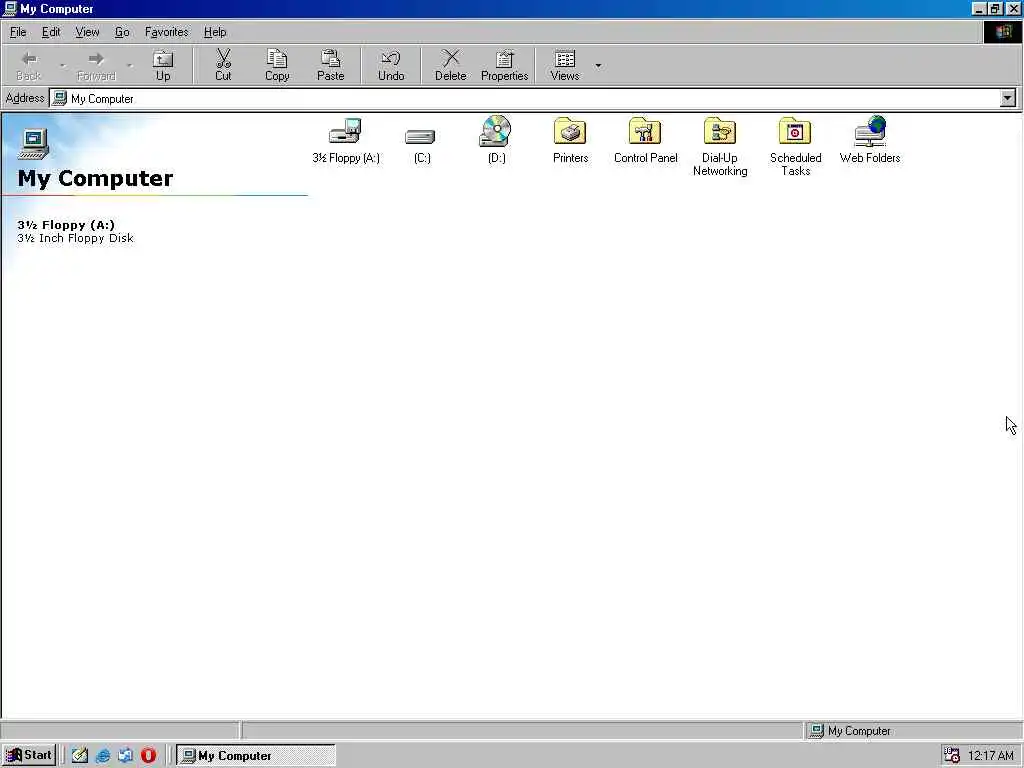Screen dimensions: 1024x768
Task: Click the Task Scheduler tray icon
Action: 952,756
